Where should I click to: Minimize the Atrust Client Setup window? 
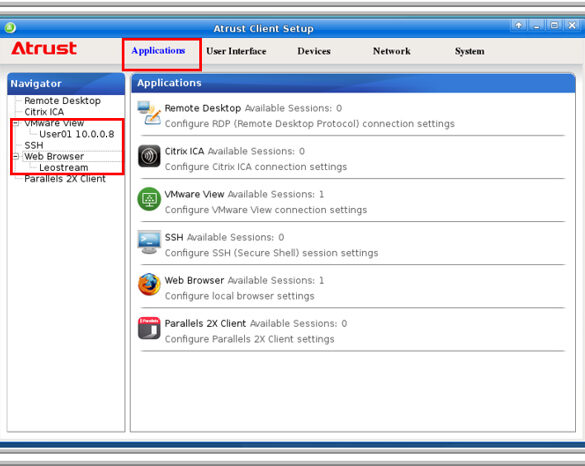536,25
